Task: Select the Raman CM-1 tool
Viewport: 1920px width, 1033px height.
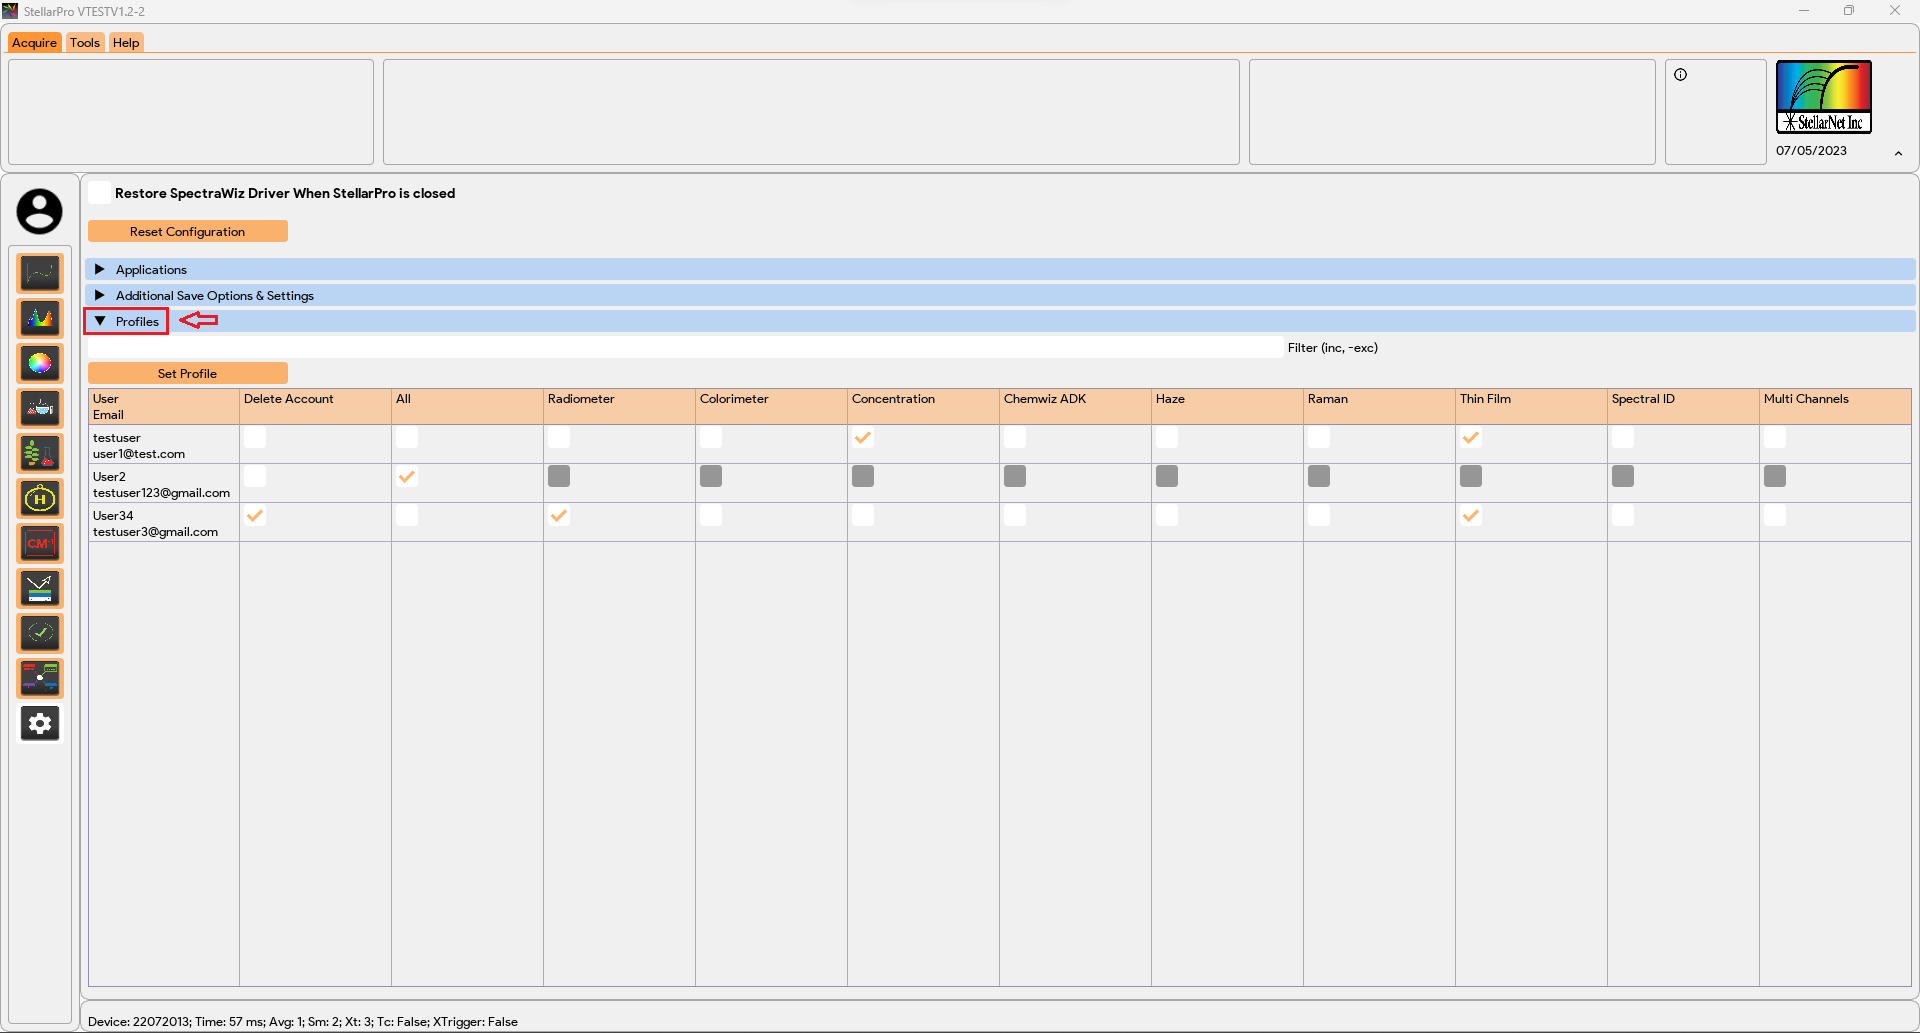Action: pos(40,543)
